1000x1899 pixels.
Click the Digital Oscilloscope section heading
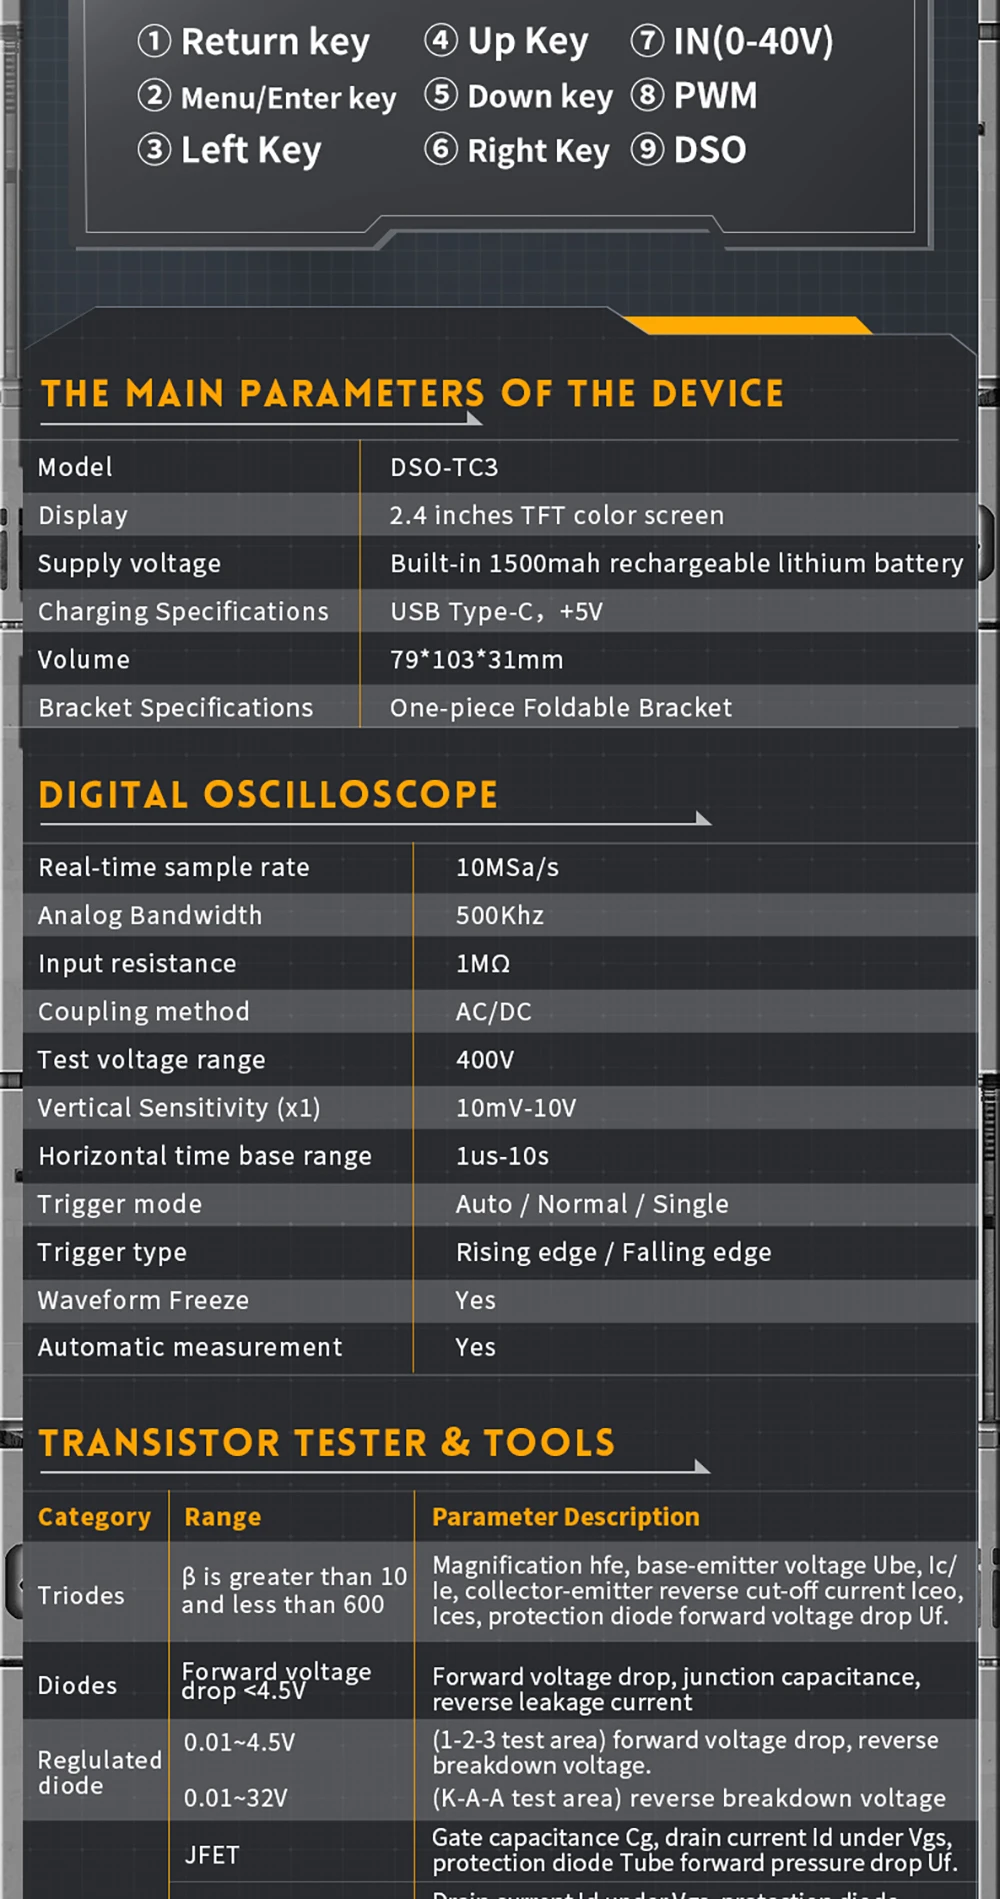click(268, 795)
